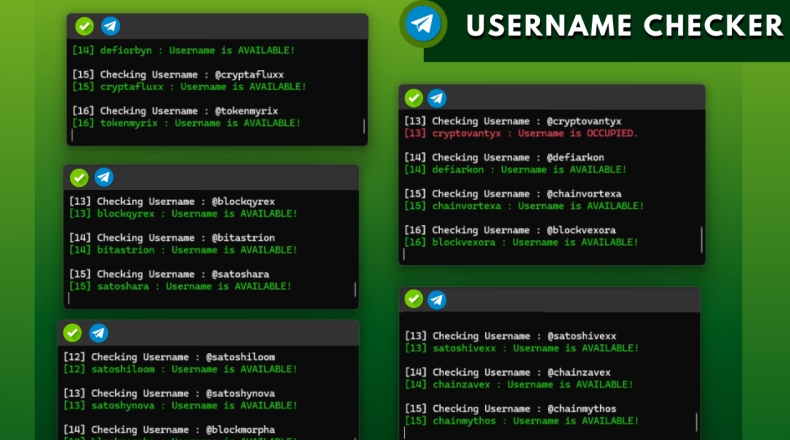790x440 pixels.
Task: Click the green checkmark in the cryptovantyx window
Action: coord(413,98)
